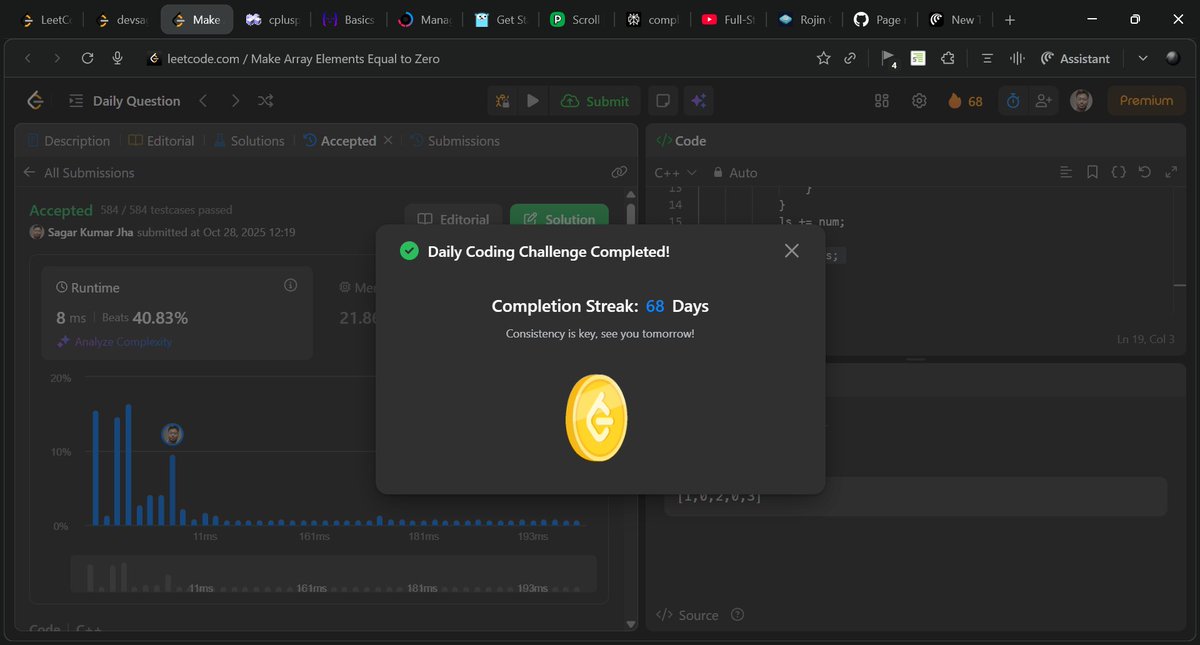Run the code with play icon
1200x645 pixels.
533,101
